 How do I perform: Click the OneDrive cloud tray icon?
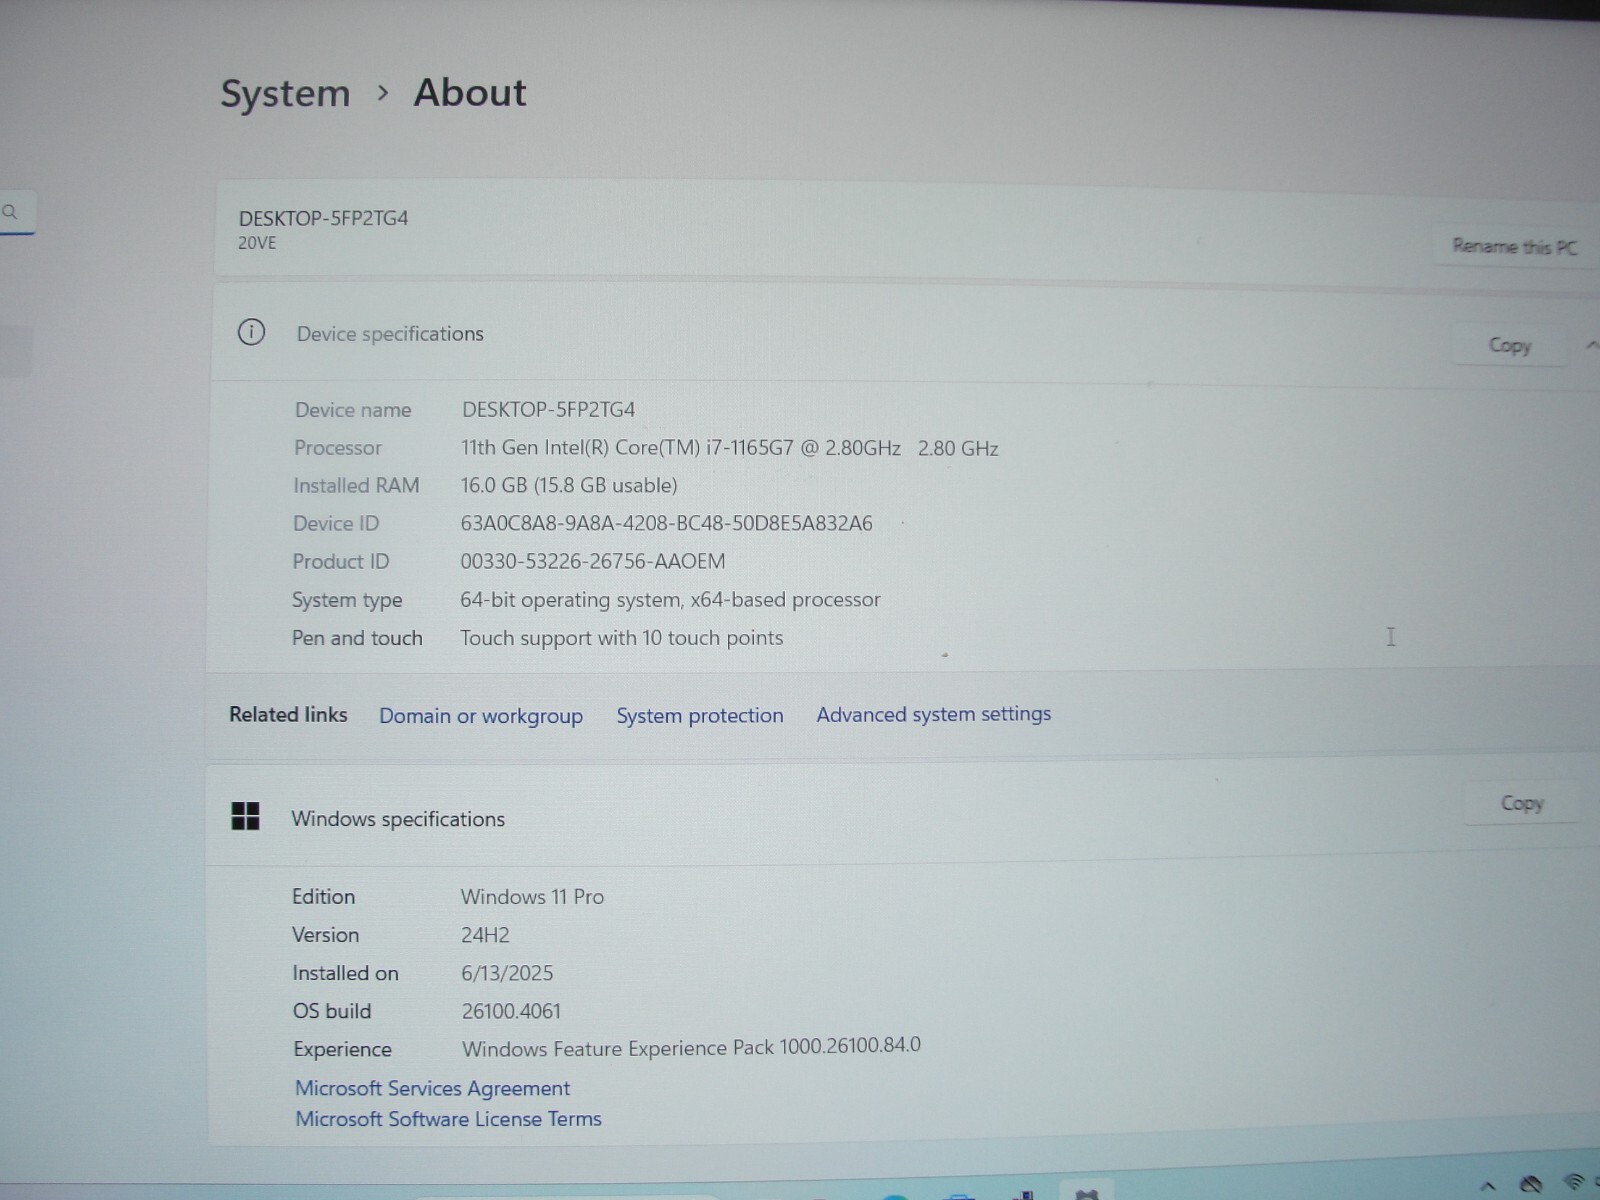click(1531, 1186)
